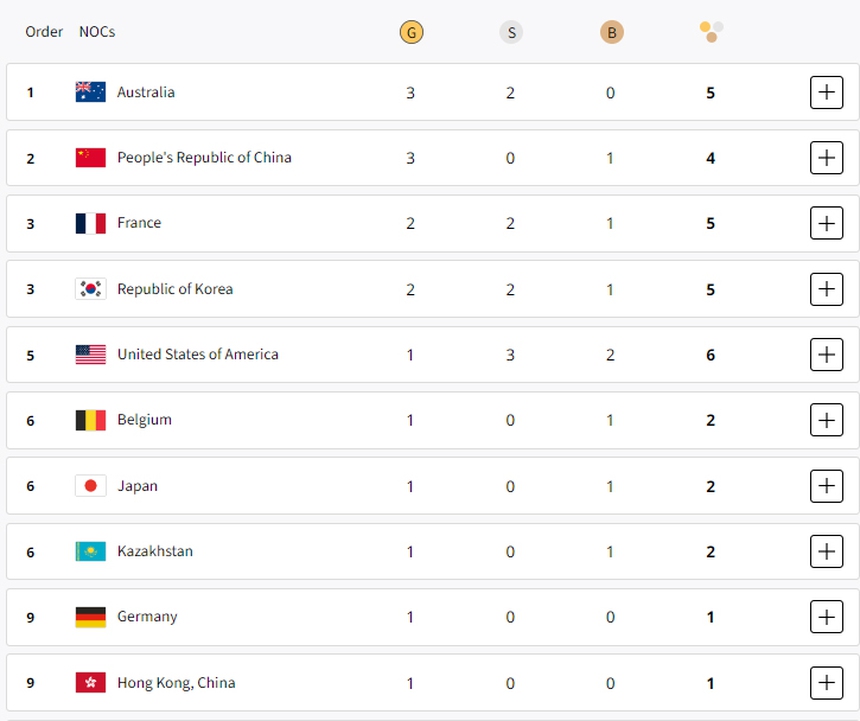The height and width of the screenshot is (721, 860).
Task: Expand the Germany row details
Action: pyautogui.click(x=827, y=617)
